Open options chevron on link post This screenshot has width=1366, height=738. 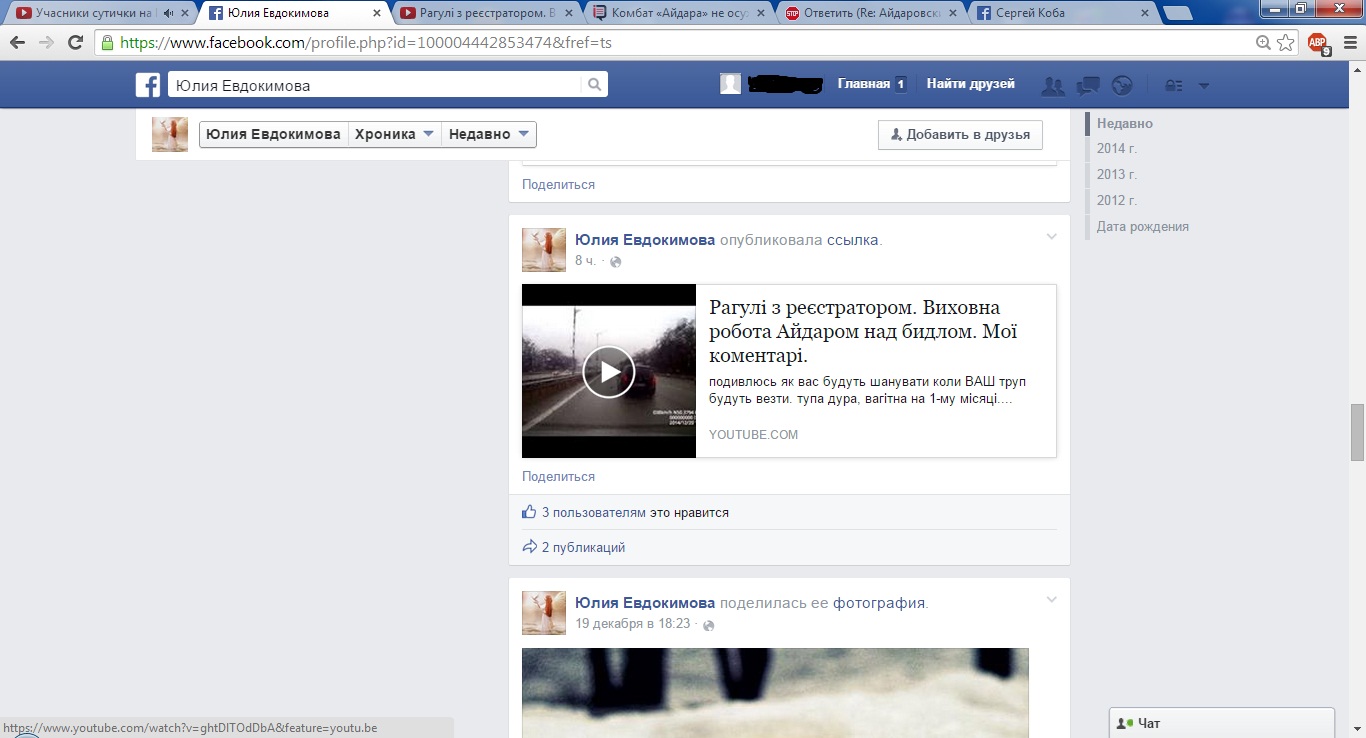coord(1051,237)
